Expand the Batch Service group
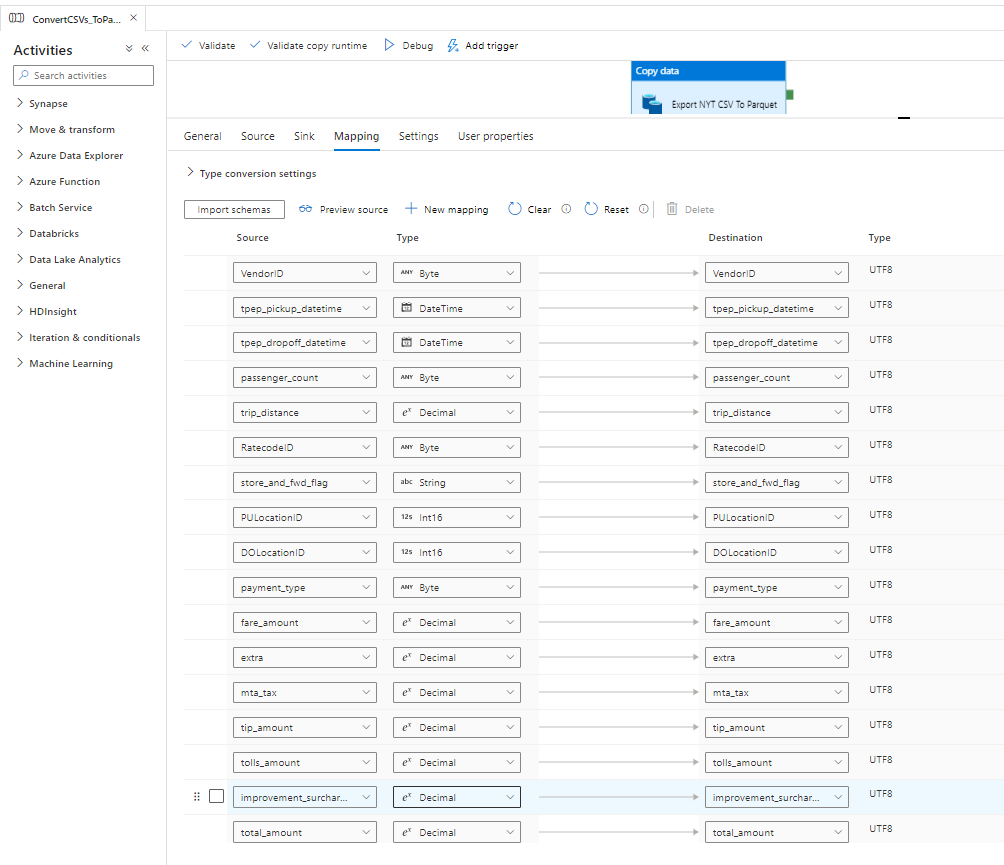1004x865 pixels. click(19, 207)
